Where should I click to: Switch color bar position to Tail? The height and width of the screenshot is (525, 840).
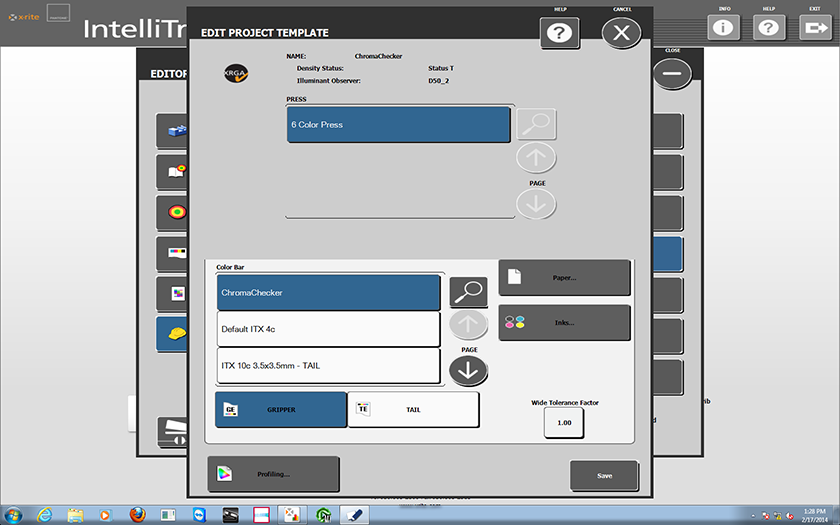click(x=413, y=409)
